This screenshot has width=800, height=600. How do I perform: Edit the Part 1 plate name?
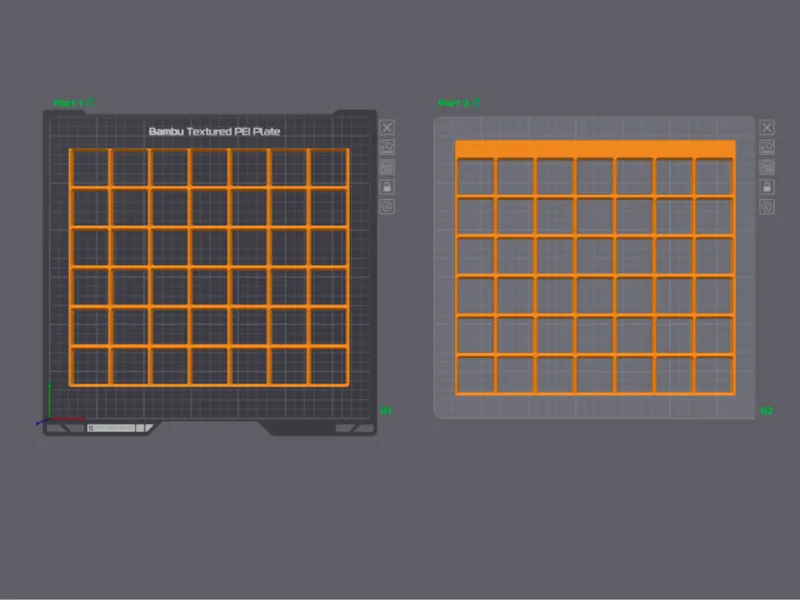[90, 103]
